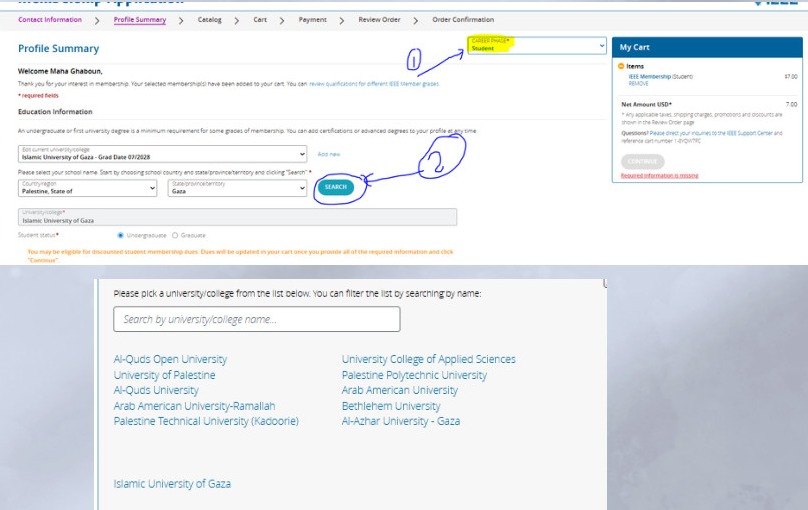Click the Education Information heading
The width and height of the screenshot is (808, 510).
[55, 112]
